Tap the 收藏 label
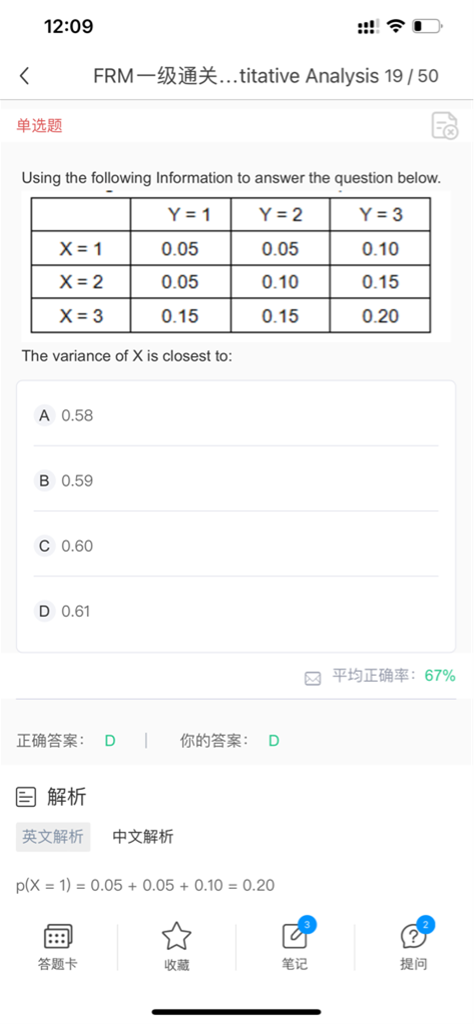Image resolution: width=474 pixels, height=1024 pixels. tap(176, 965)
